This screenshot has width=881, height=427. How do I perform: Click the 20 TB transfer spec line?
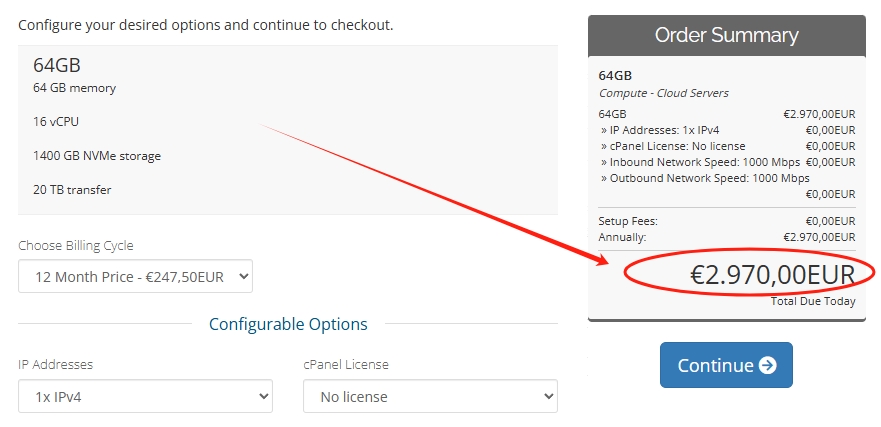coord(72,190)
